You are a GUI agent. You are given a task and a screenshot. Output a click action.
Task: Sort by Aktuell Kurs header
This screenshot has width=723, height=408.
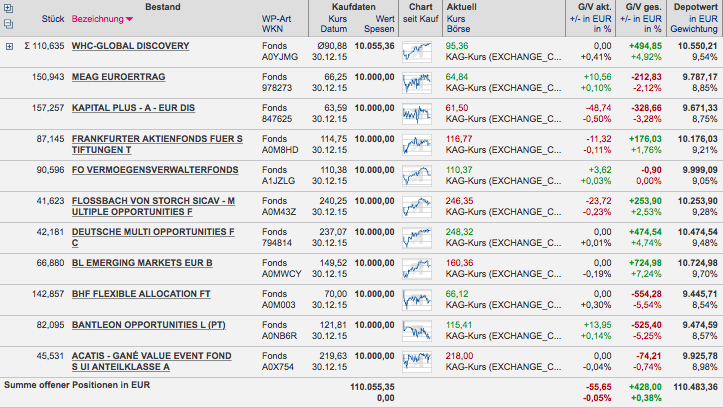tap(456, 19)
